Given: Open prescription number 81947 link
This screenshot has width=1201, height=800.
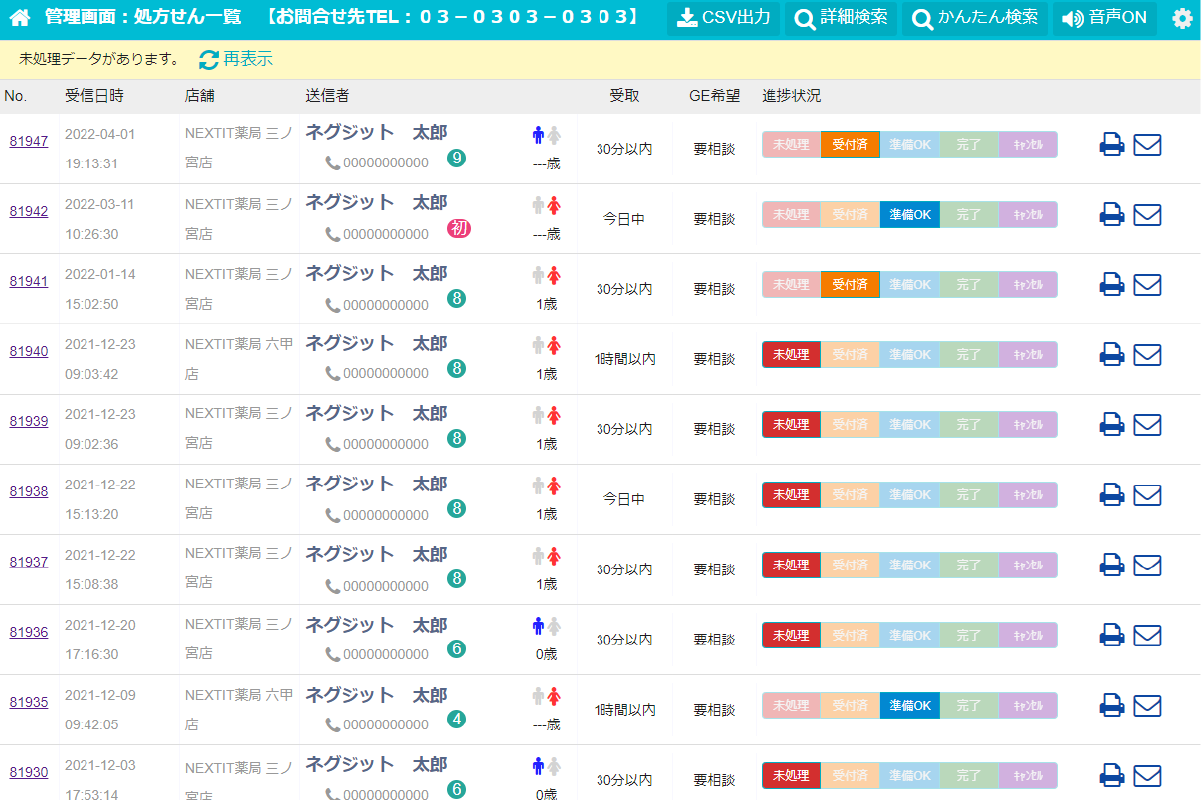Looking at the screenshot, I should pos(29,141).
